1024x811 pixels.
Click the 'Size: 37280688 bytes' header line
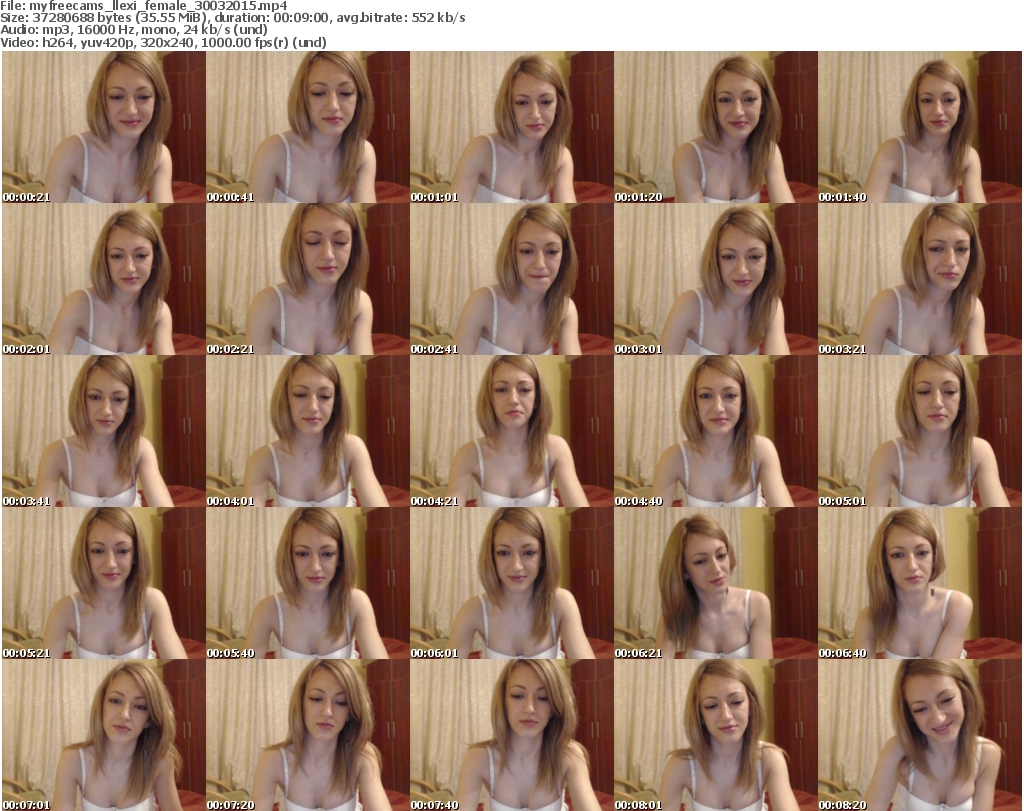pos(232,18)
